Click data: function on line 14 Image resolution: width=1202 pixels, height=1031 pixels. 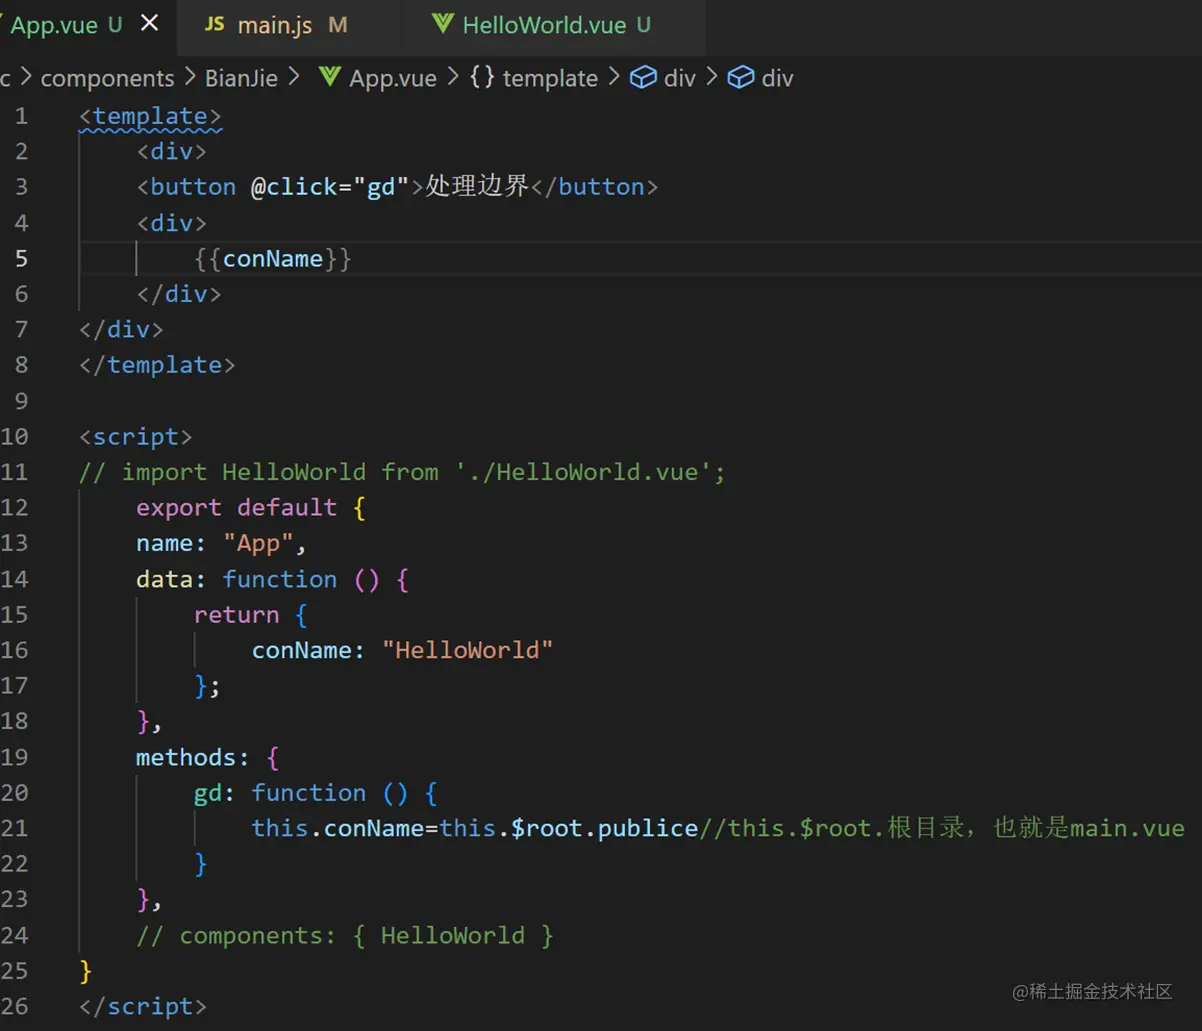pos(237,579)
